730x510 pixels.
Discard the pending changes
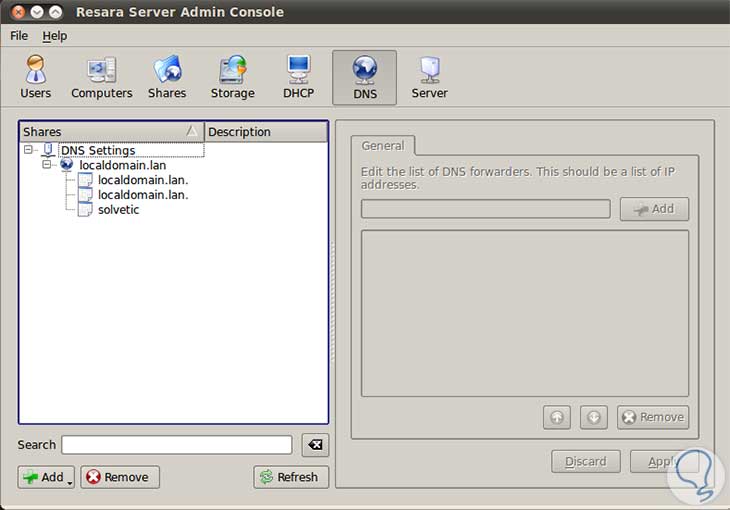point(586,462)
